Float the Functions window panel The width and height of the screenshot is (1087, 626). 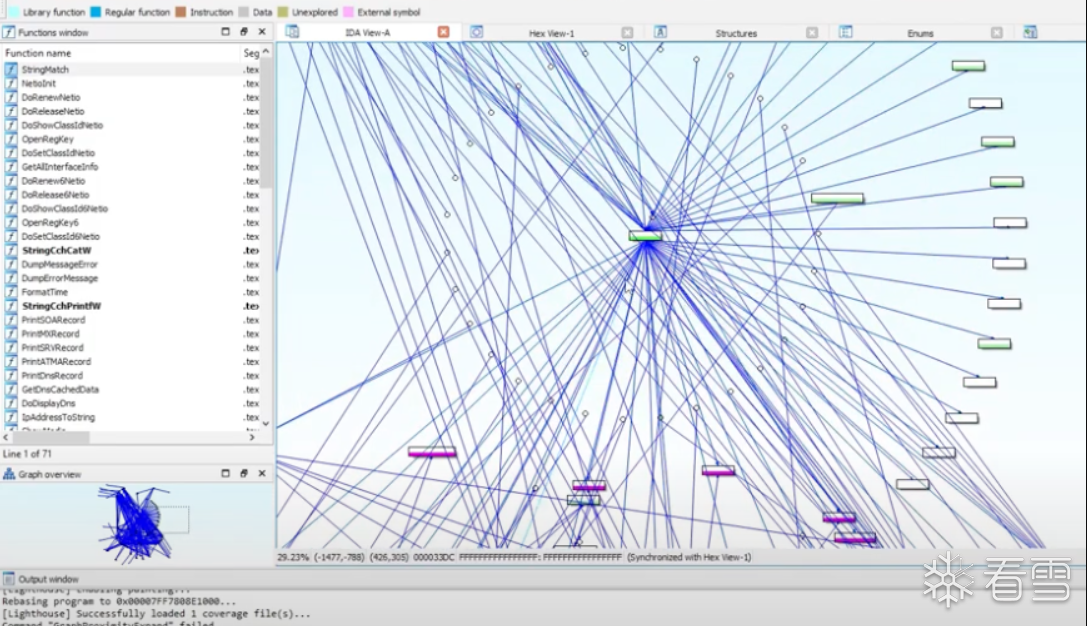tap(243, 31)
